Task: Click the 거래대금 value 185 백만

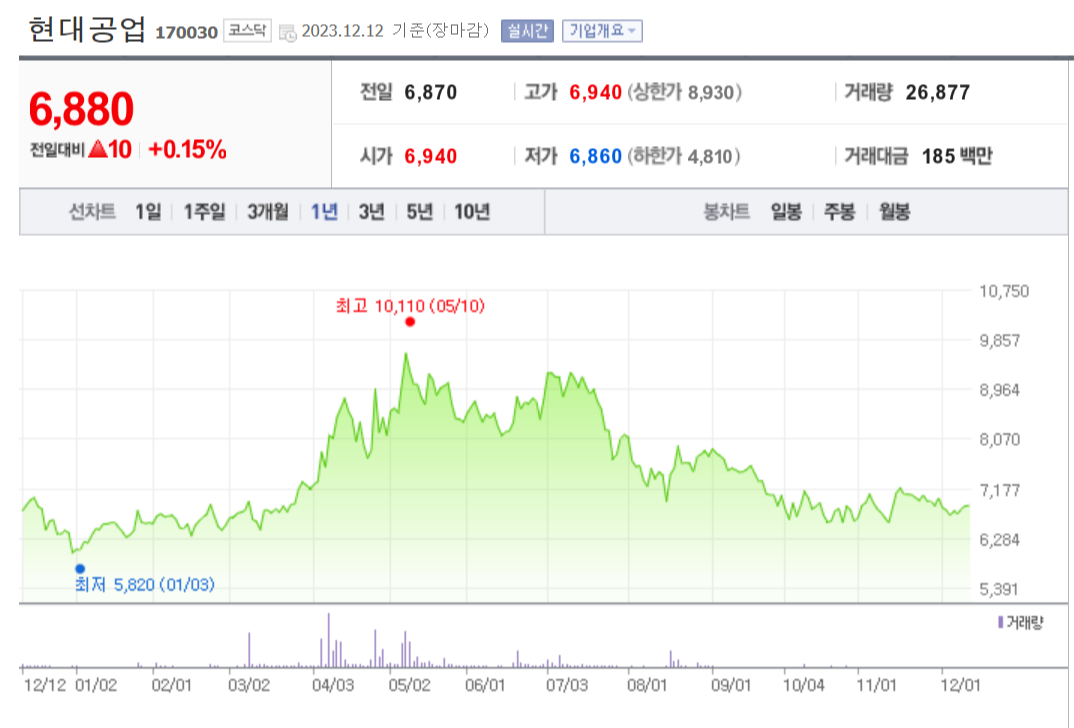Action: coord(957,156)
